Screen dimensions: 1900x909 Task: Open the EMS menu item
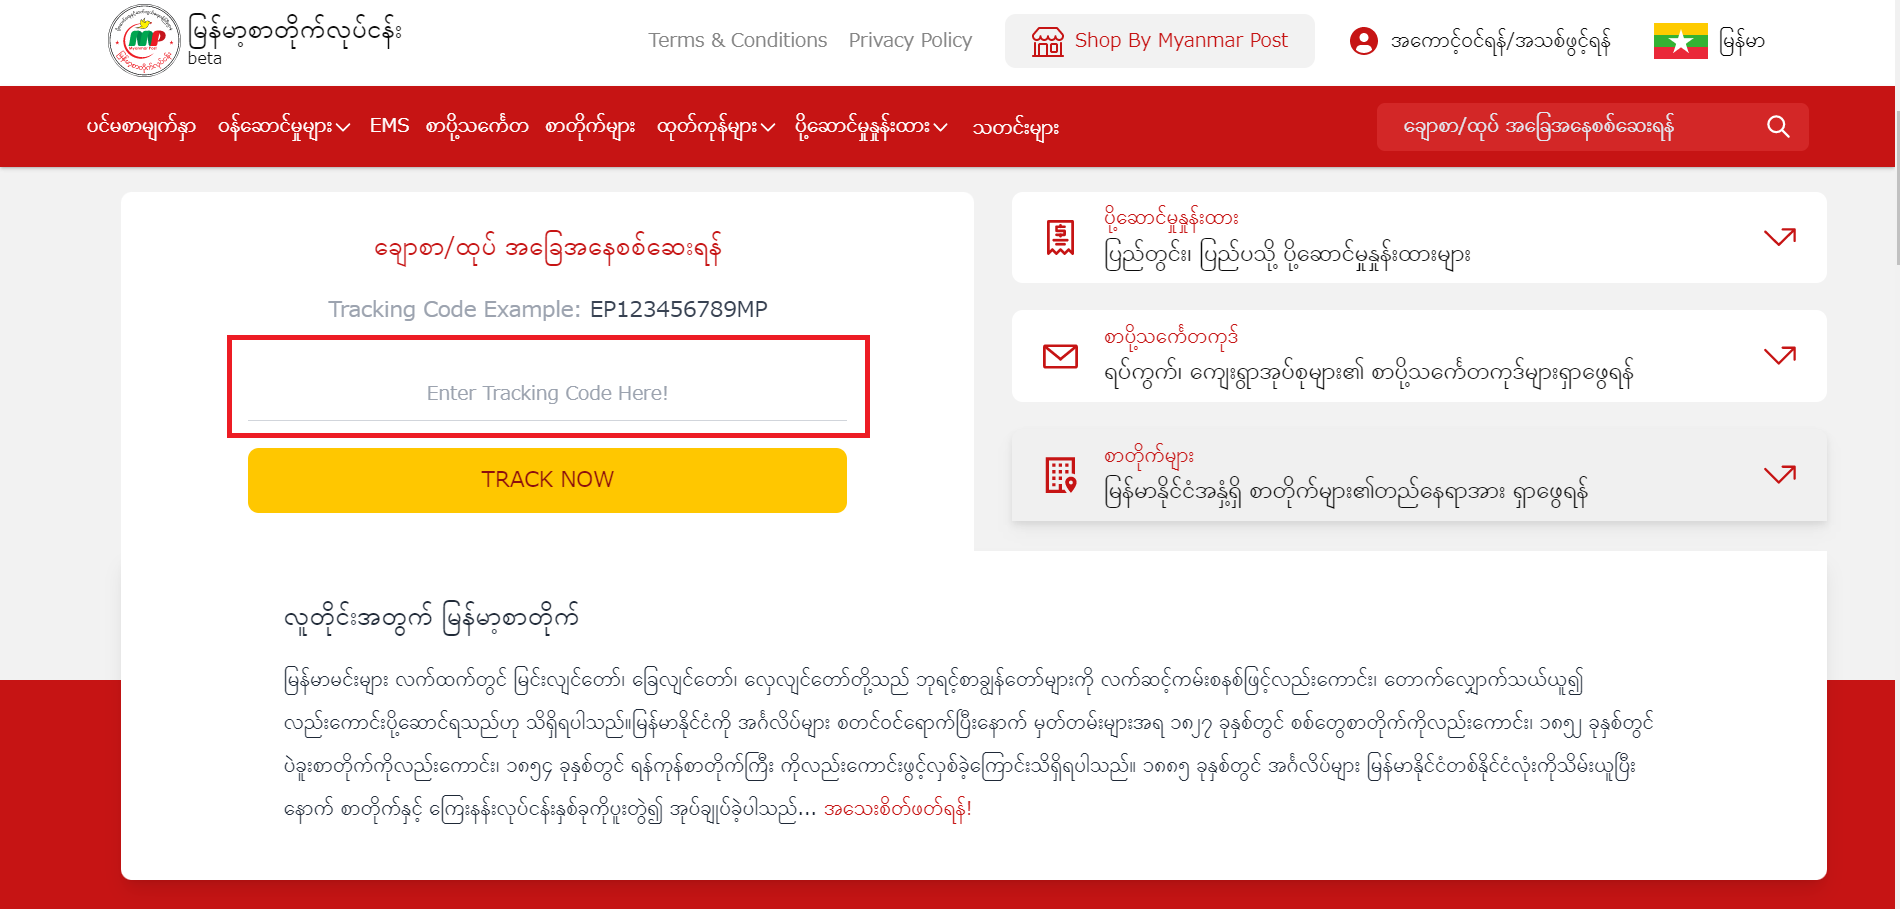(x=389, y=126)
